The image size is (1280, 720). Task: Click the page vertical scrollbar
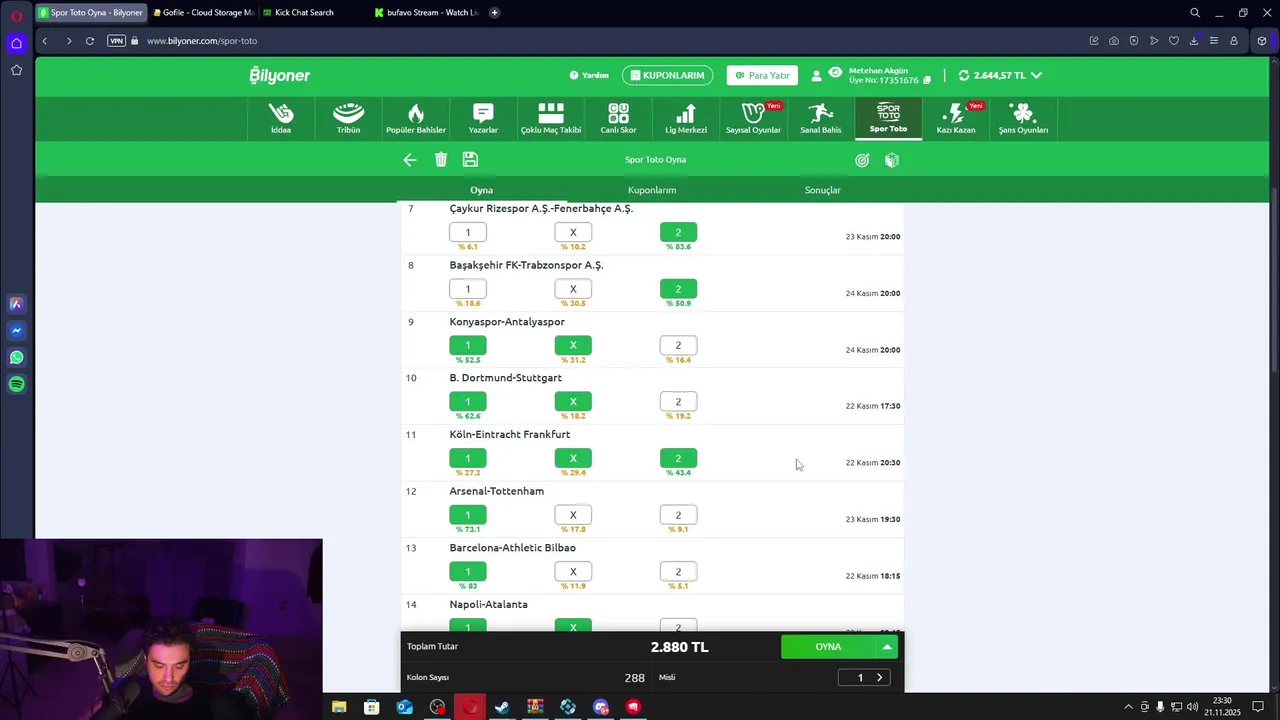1274,280
